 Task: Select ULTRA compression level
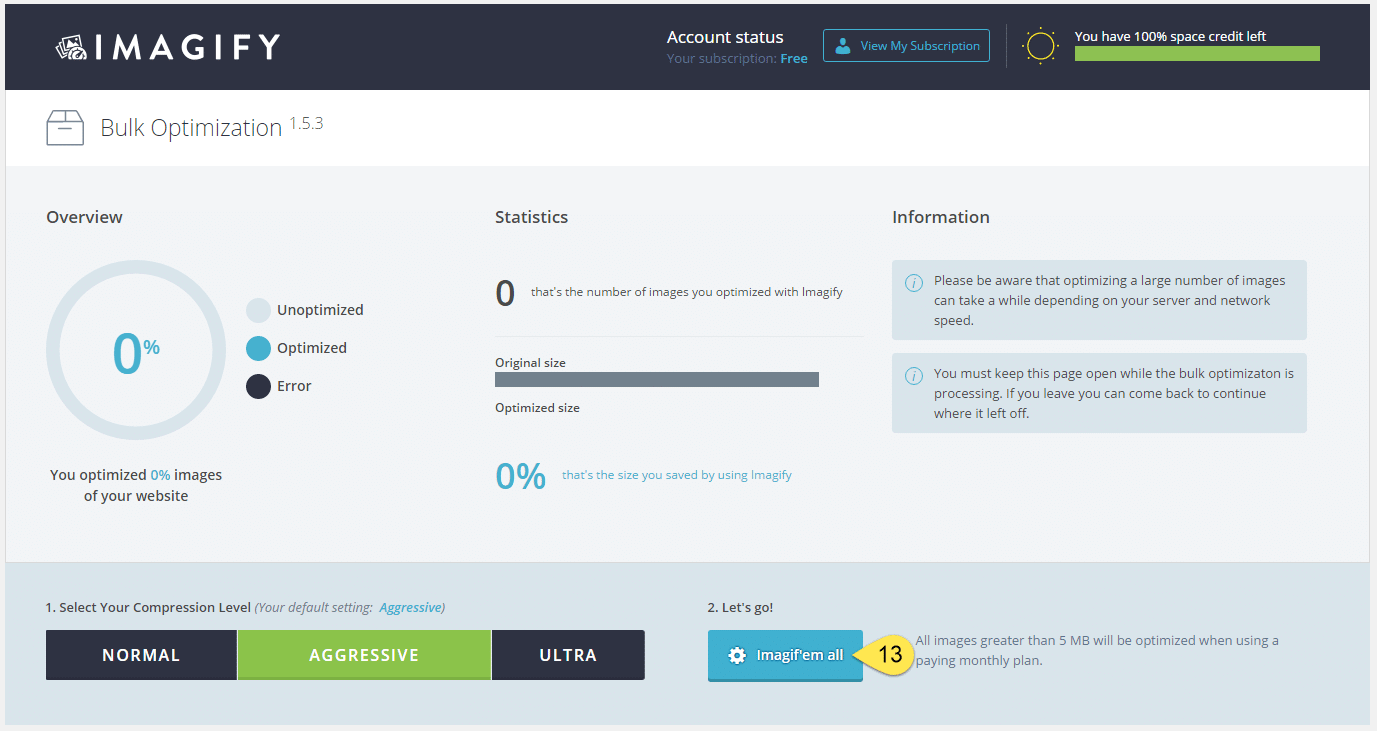point(568,655)
